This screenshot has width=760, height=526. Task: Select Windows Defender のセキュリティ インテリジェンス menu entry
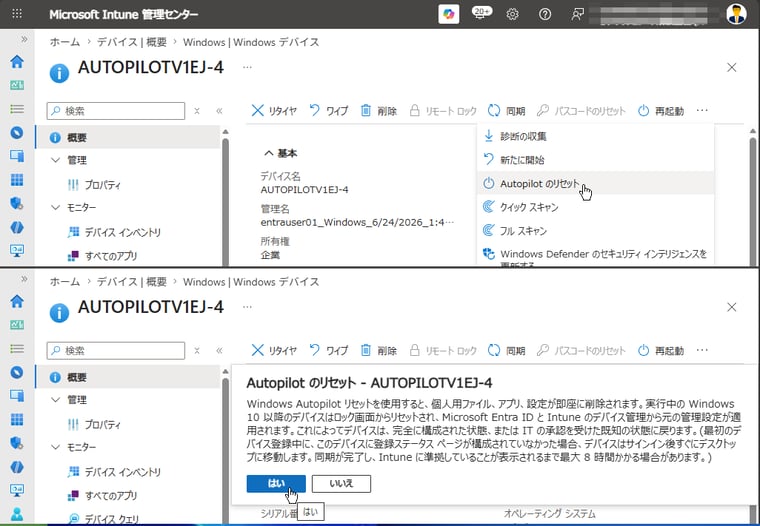[x=595, y=255]
